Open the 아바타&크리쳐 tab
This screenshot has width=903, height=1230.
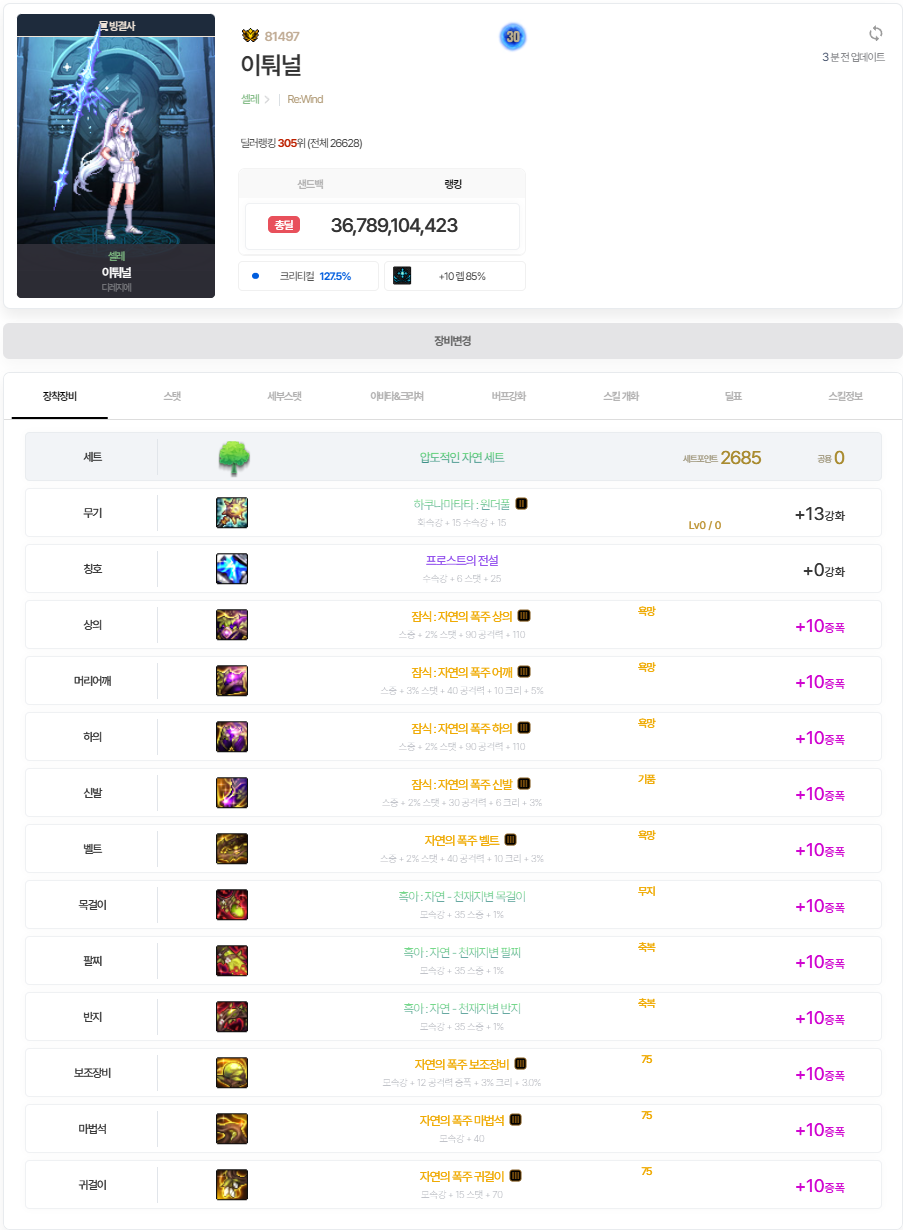click(x=397, y=396)
